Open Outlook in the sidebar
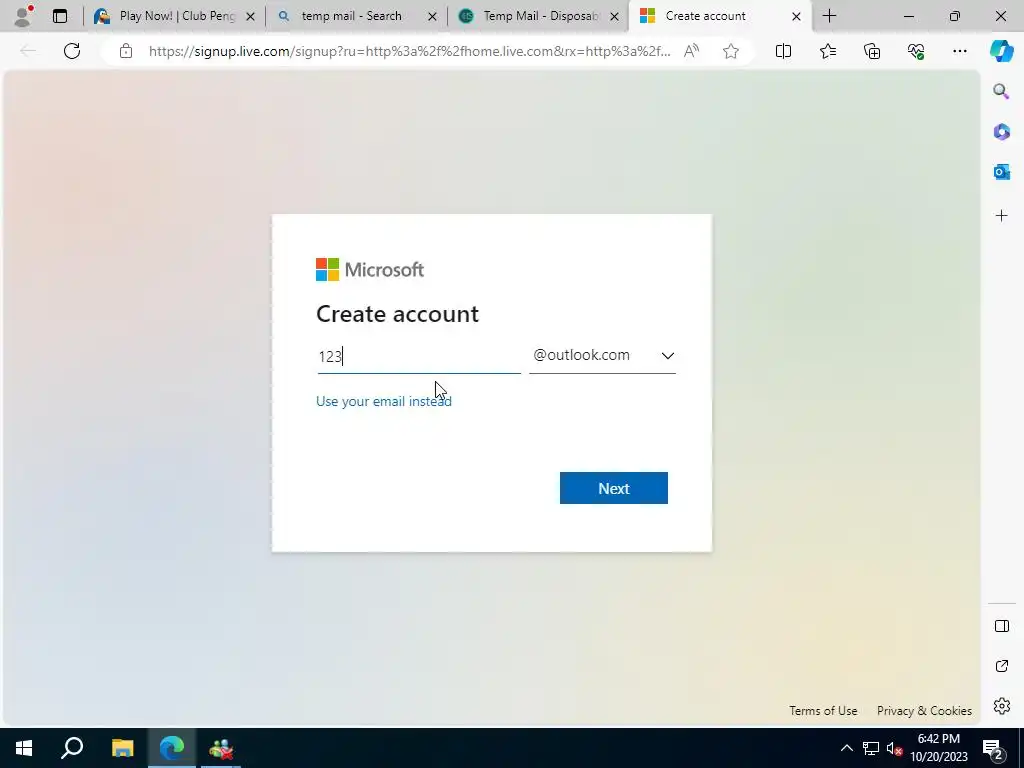Viewport: 1024px width, 768px height. 1001,172
